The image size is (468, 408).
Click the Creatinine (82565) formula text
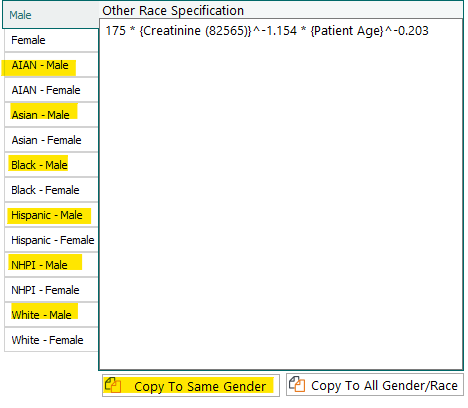click(195, 31)
